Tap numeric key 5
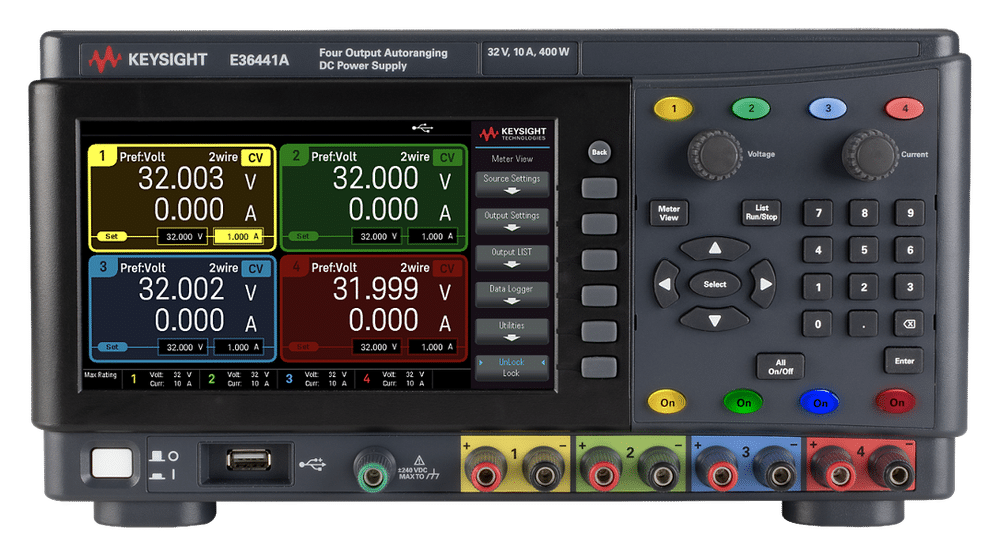The image size is (1000, 556). pos(864,250)
